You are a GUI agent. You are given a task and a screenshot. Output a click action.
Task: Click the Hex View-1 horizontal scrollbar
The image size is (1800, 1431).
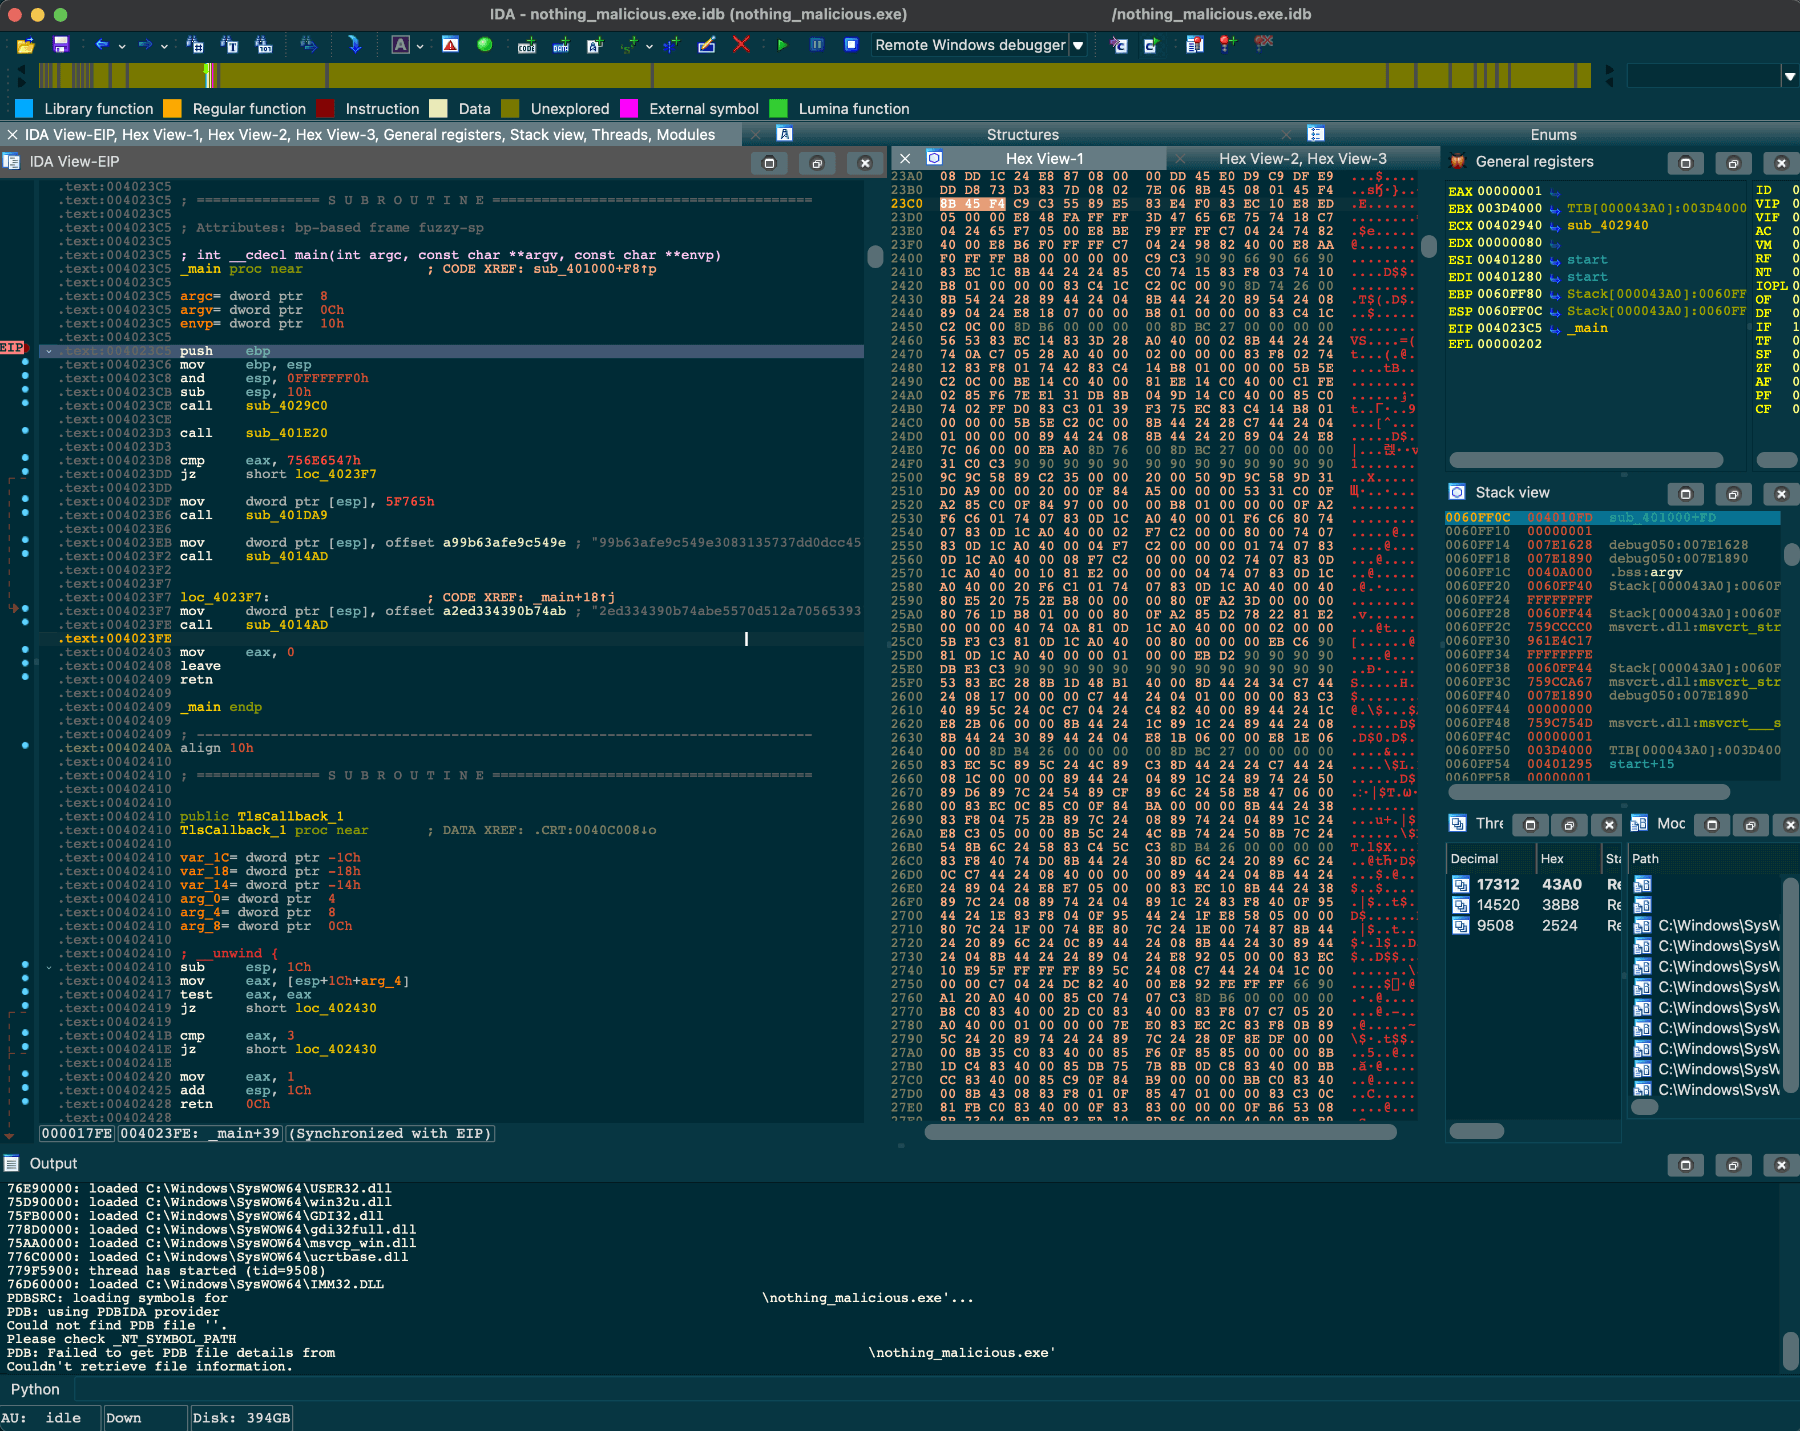coord(1160,1132)
